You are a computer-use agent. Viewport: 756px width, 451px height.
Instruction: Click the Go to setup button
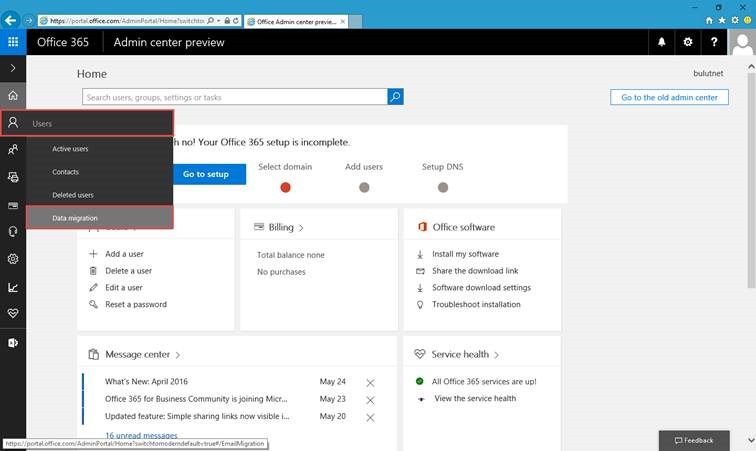point(206,174)
